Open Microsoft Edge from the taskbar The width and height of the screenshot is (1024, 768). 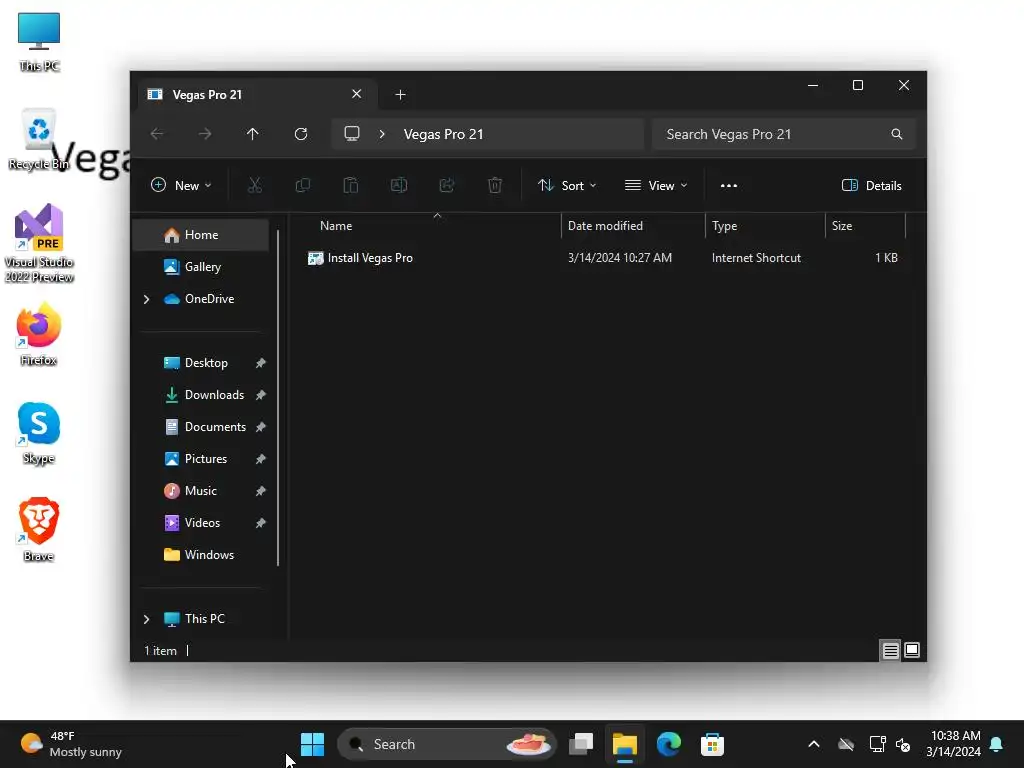pos(669,744)
